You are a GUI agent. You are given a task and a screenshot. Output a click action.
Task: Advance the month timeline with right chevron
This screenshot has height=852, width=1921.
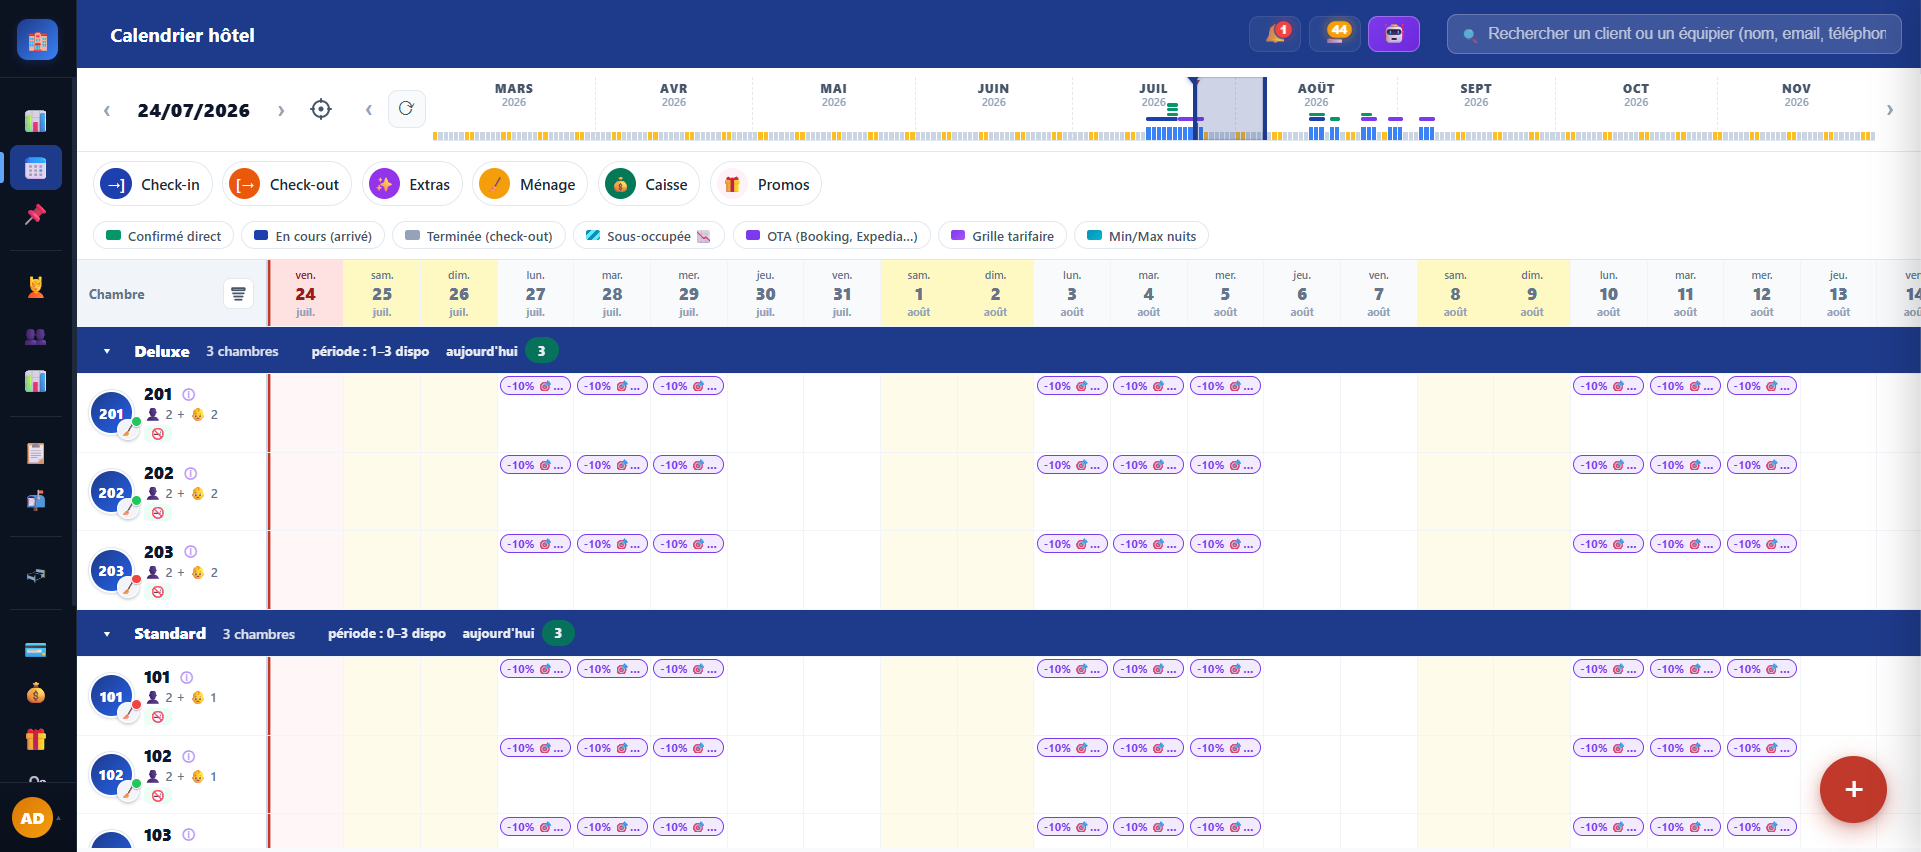1889,110
